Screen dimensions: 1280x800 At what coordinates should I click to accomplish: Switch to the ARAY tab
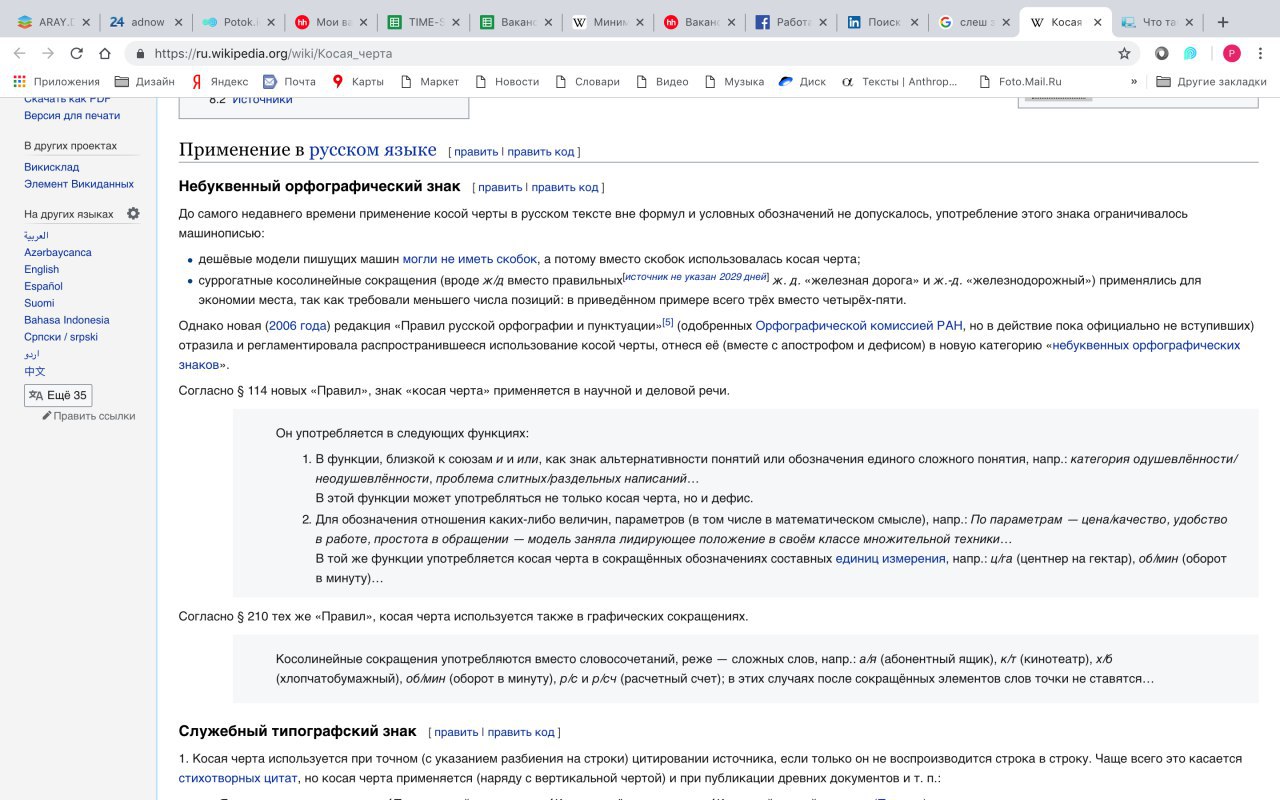point(54,22)
